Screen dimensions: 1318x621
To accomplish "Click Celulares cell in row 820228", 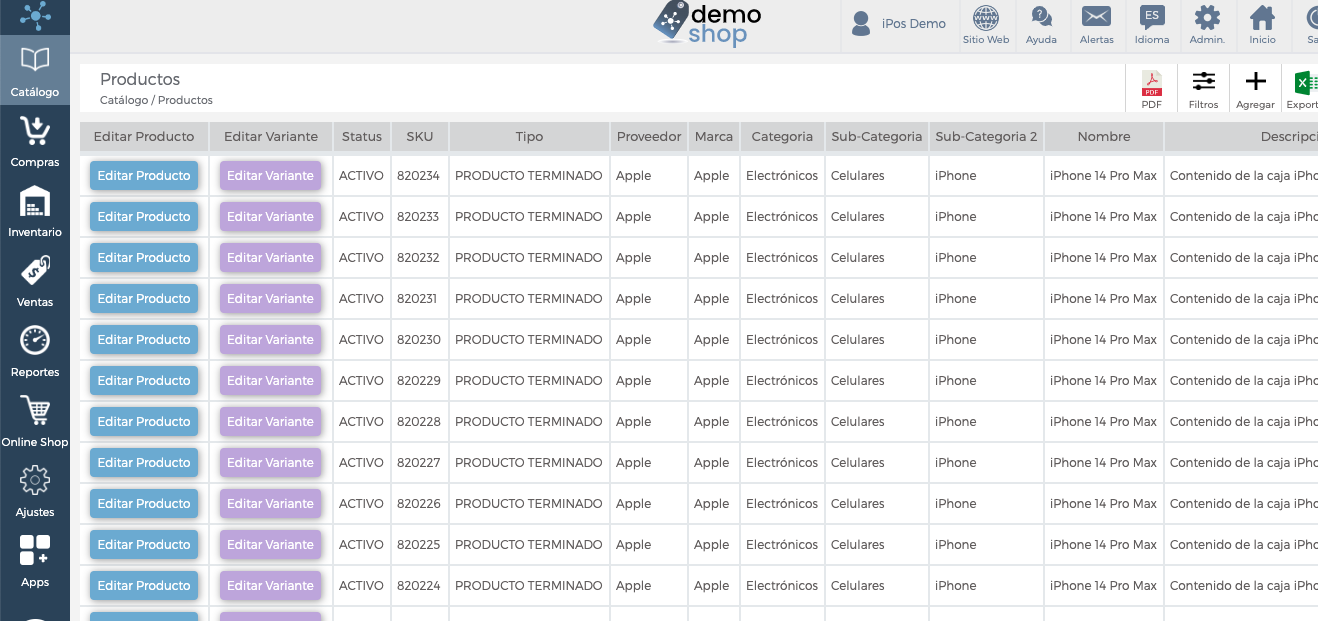I will 877,422.
